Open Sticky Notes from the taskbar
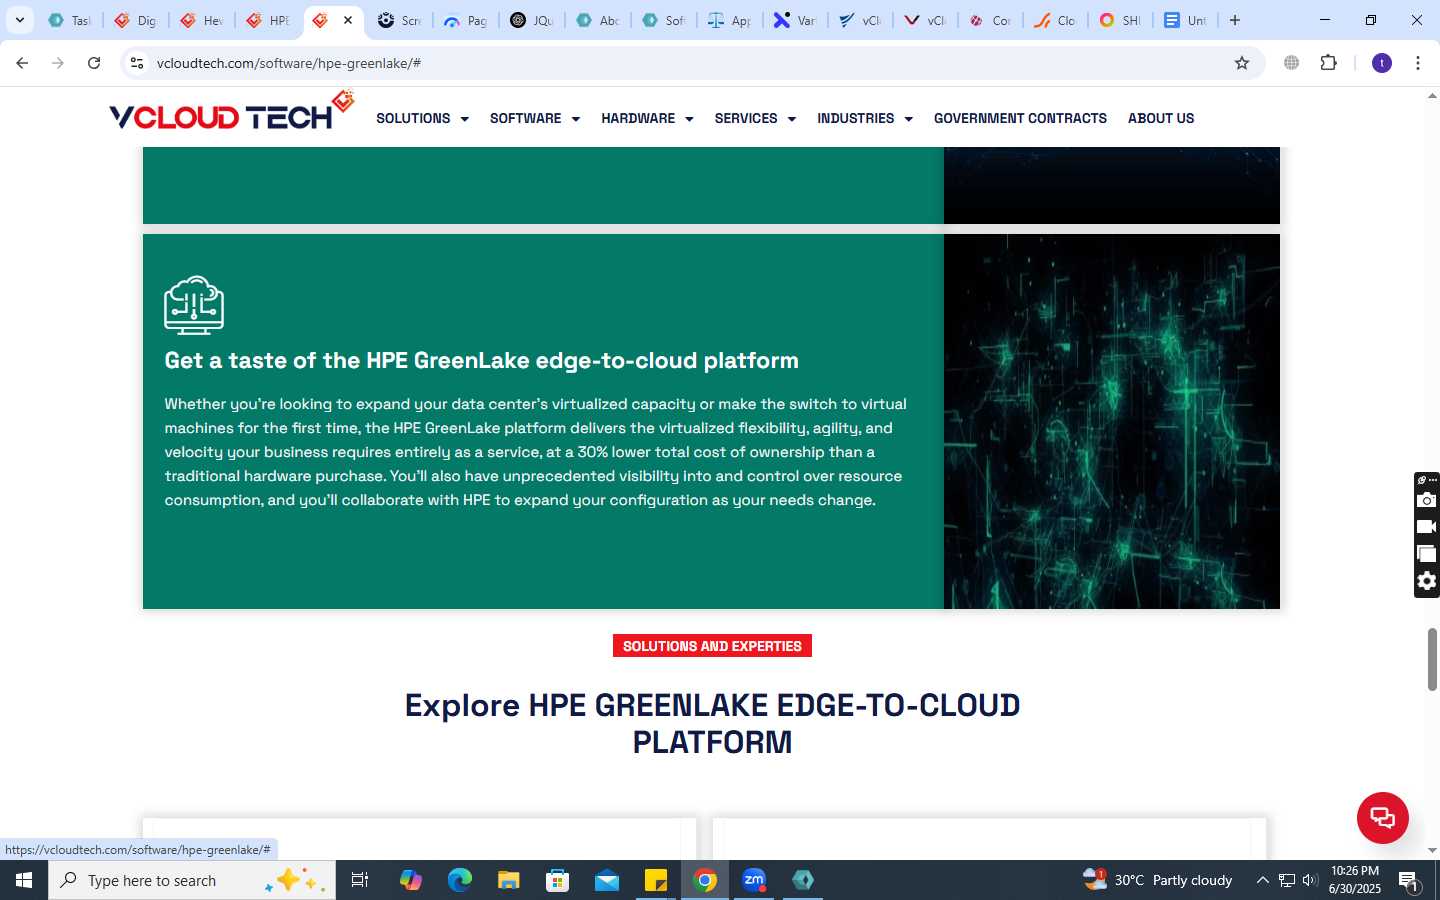 [x=656, y=880]
